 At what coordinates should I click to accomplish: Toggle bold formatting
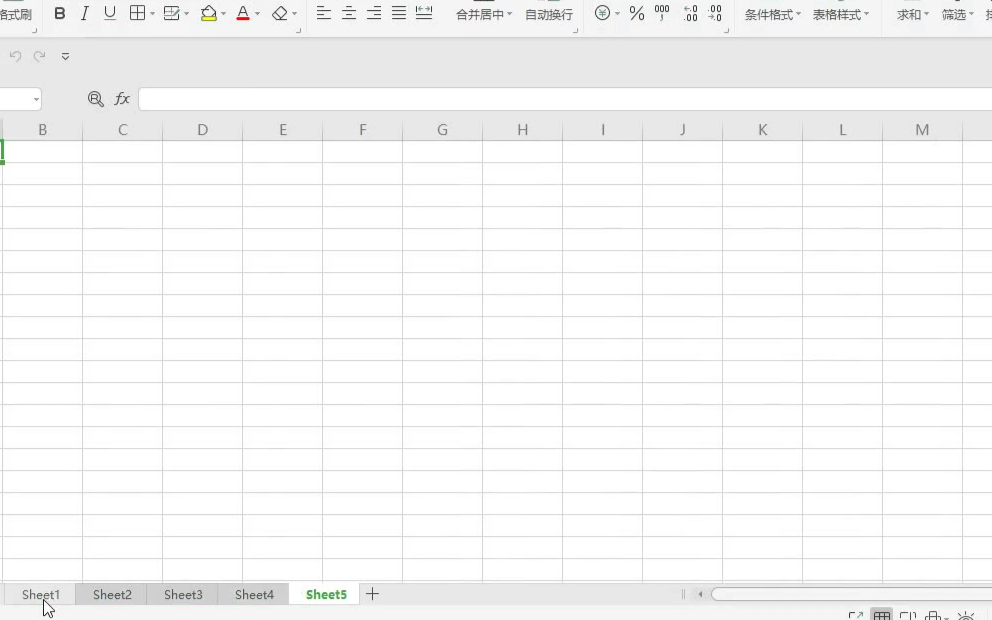pyautogui.click(x=60, y=14)
